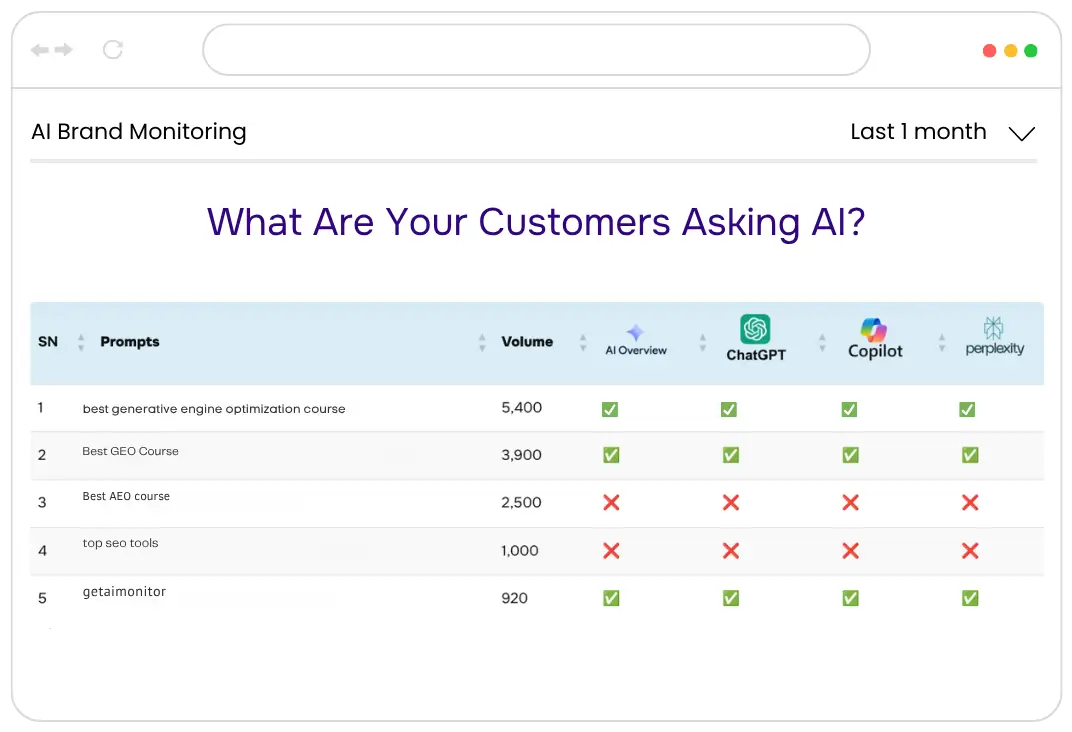Click Copilot red X for Best AEO course
This screenshot has height=732, width=1072.
click(850, 503)
